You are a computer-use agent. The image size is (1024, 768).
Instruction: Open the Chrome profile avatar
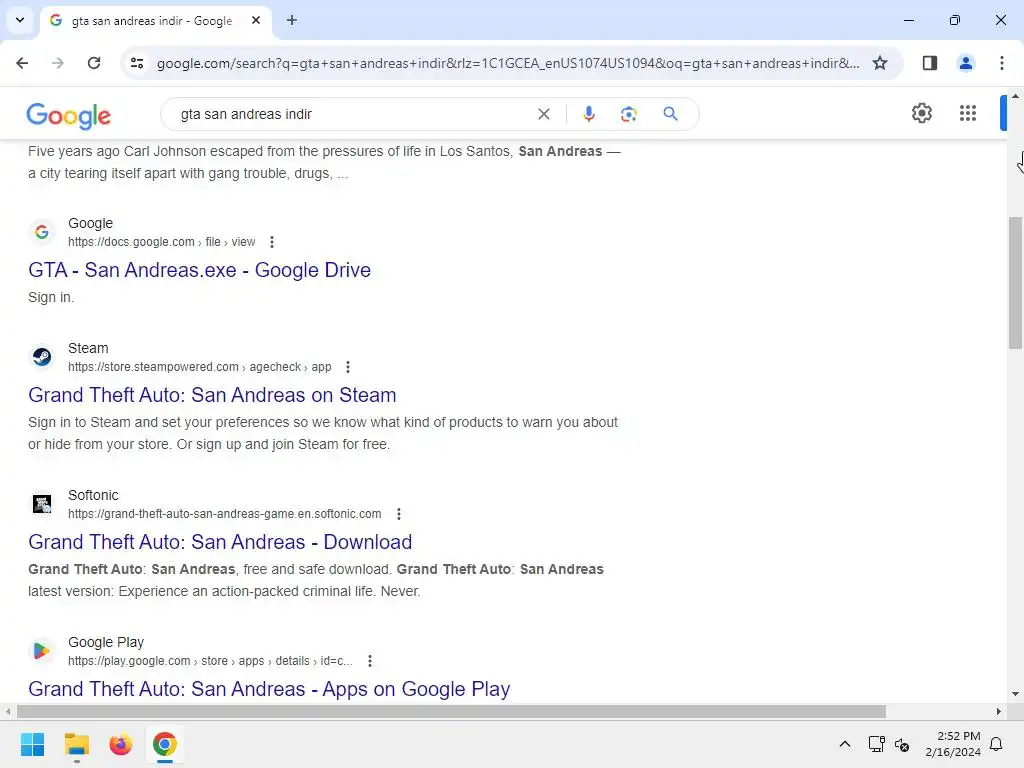[x=965, y=63]
